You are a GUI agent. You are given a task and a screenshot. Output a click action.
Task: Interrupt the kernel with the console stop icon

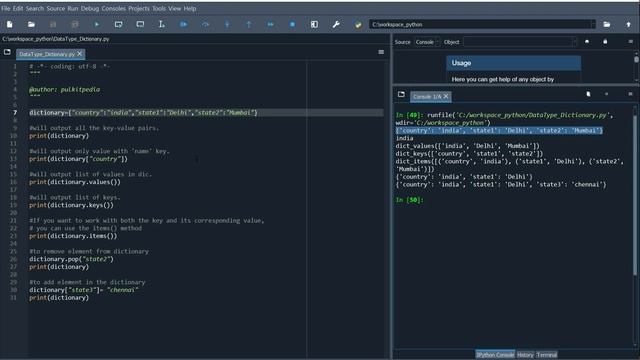tap(607, 94)
